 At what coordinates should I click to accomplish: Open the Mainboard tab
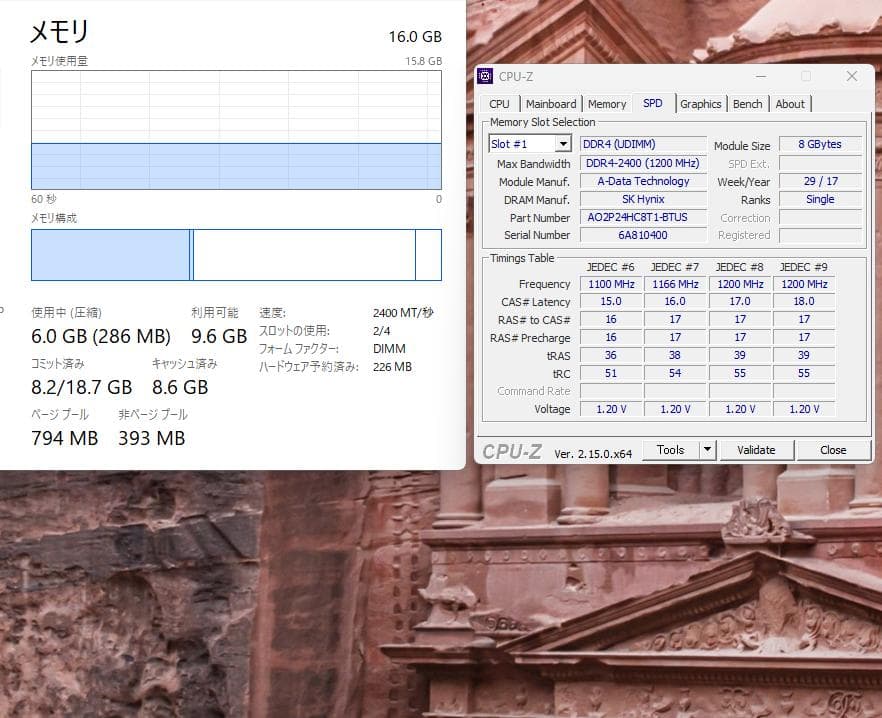(x=551, y=103)
